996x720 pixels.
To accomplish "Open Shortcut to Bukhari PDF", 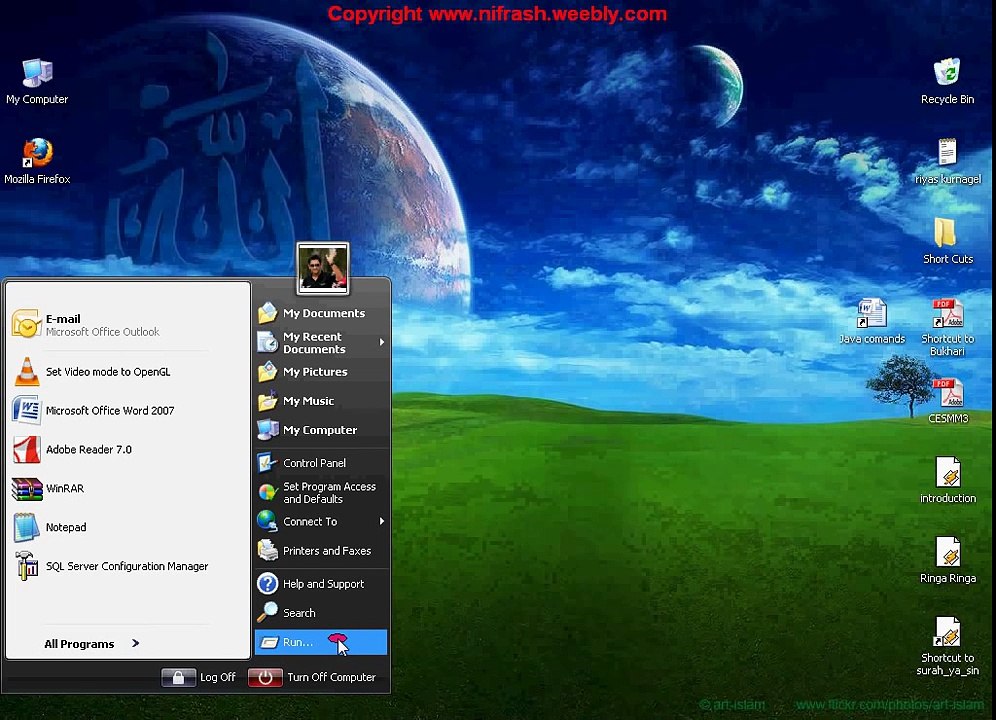I will (x=947, y=327).
